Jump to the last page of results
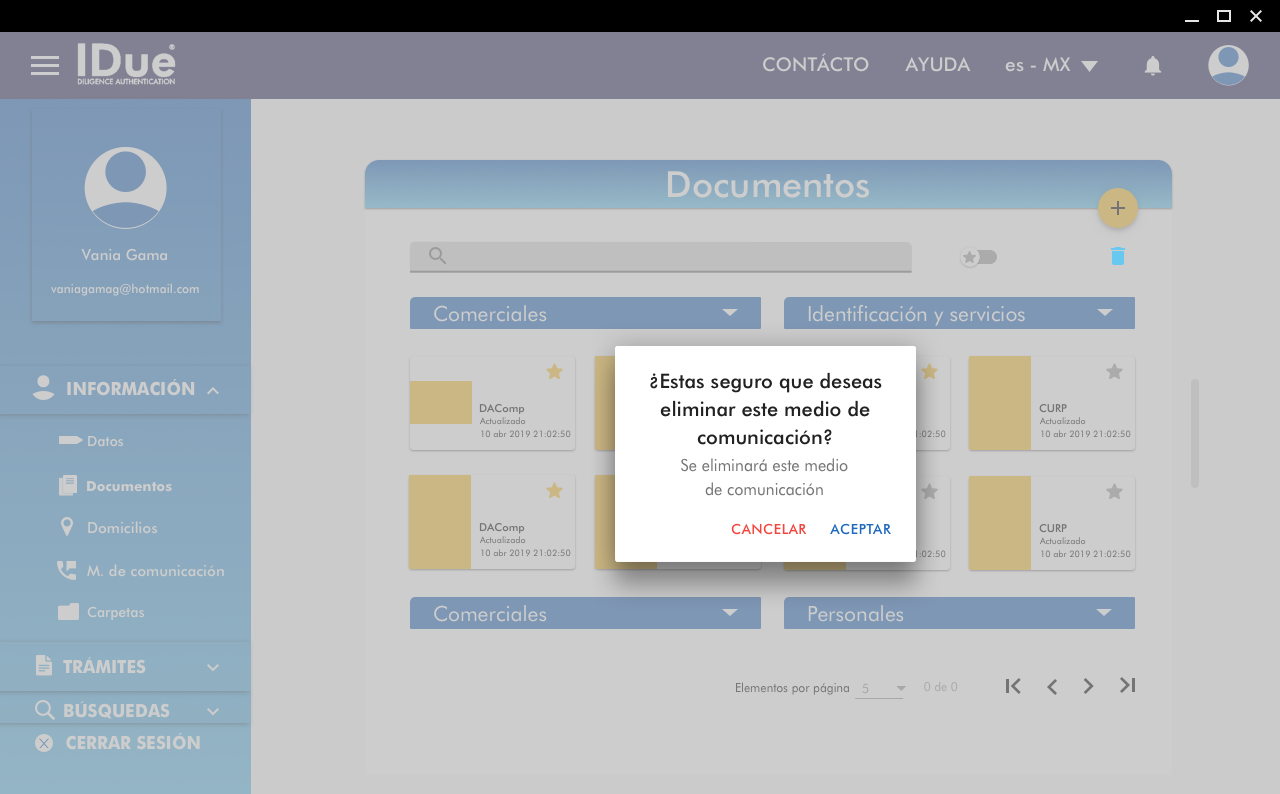Viewport: 1280px width, 794px height. 1127,686
